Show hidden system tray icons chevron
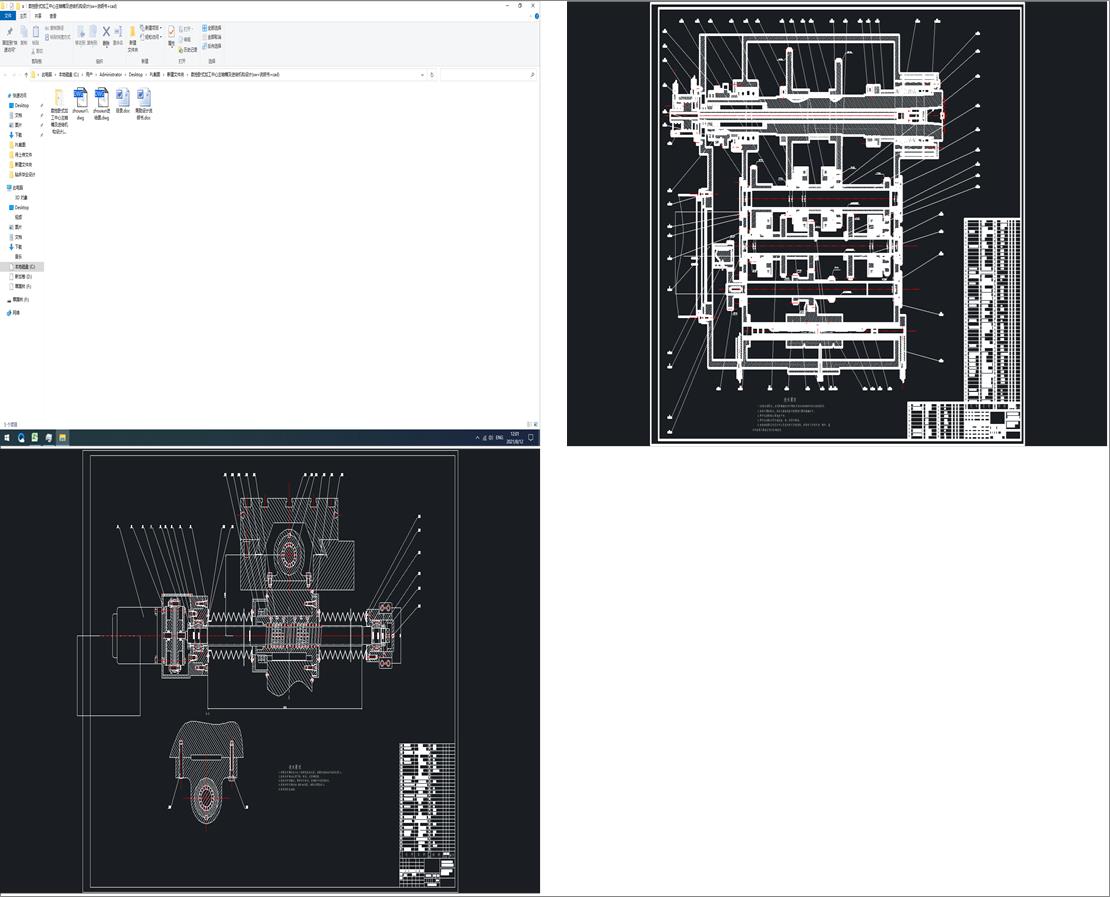Image resolution: width=1110 pixels, height=897 pixels. [x=477, y=438]
